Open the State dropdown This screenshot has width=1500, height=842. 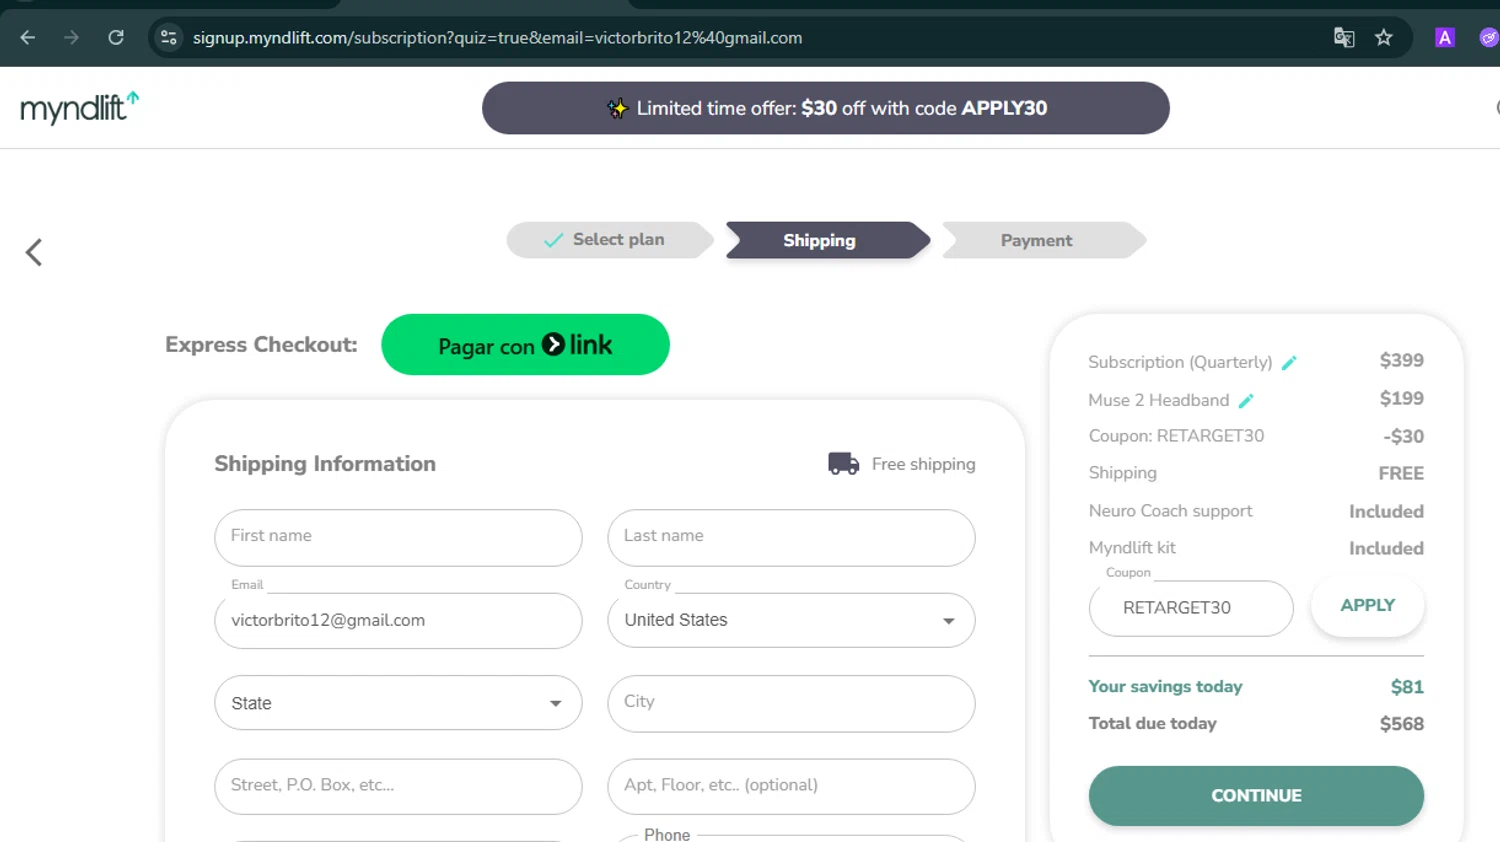pos(398,703)
